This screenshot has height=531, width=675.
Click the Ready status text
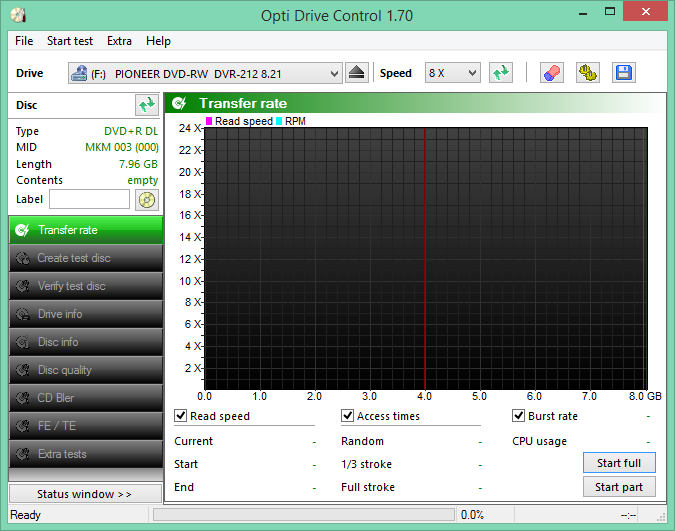pyautogui.click(x=25, y=515)
